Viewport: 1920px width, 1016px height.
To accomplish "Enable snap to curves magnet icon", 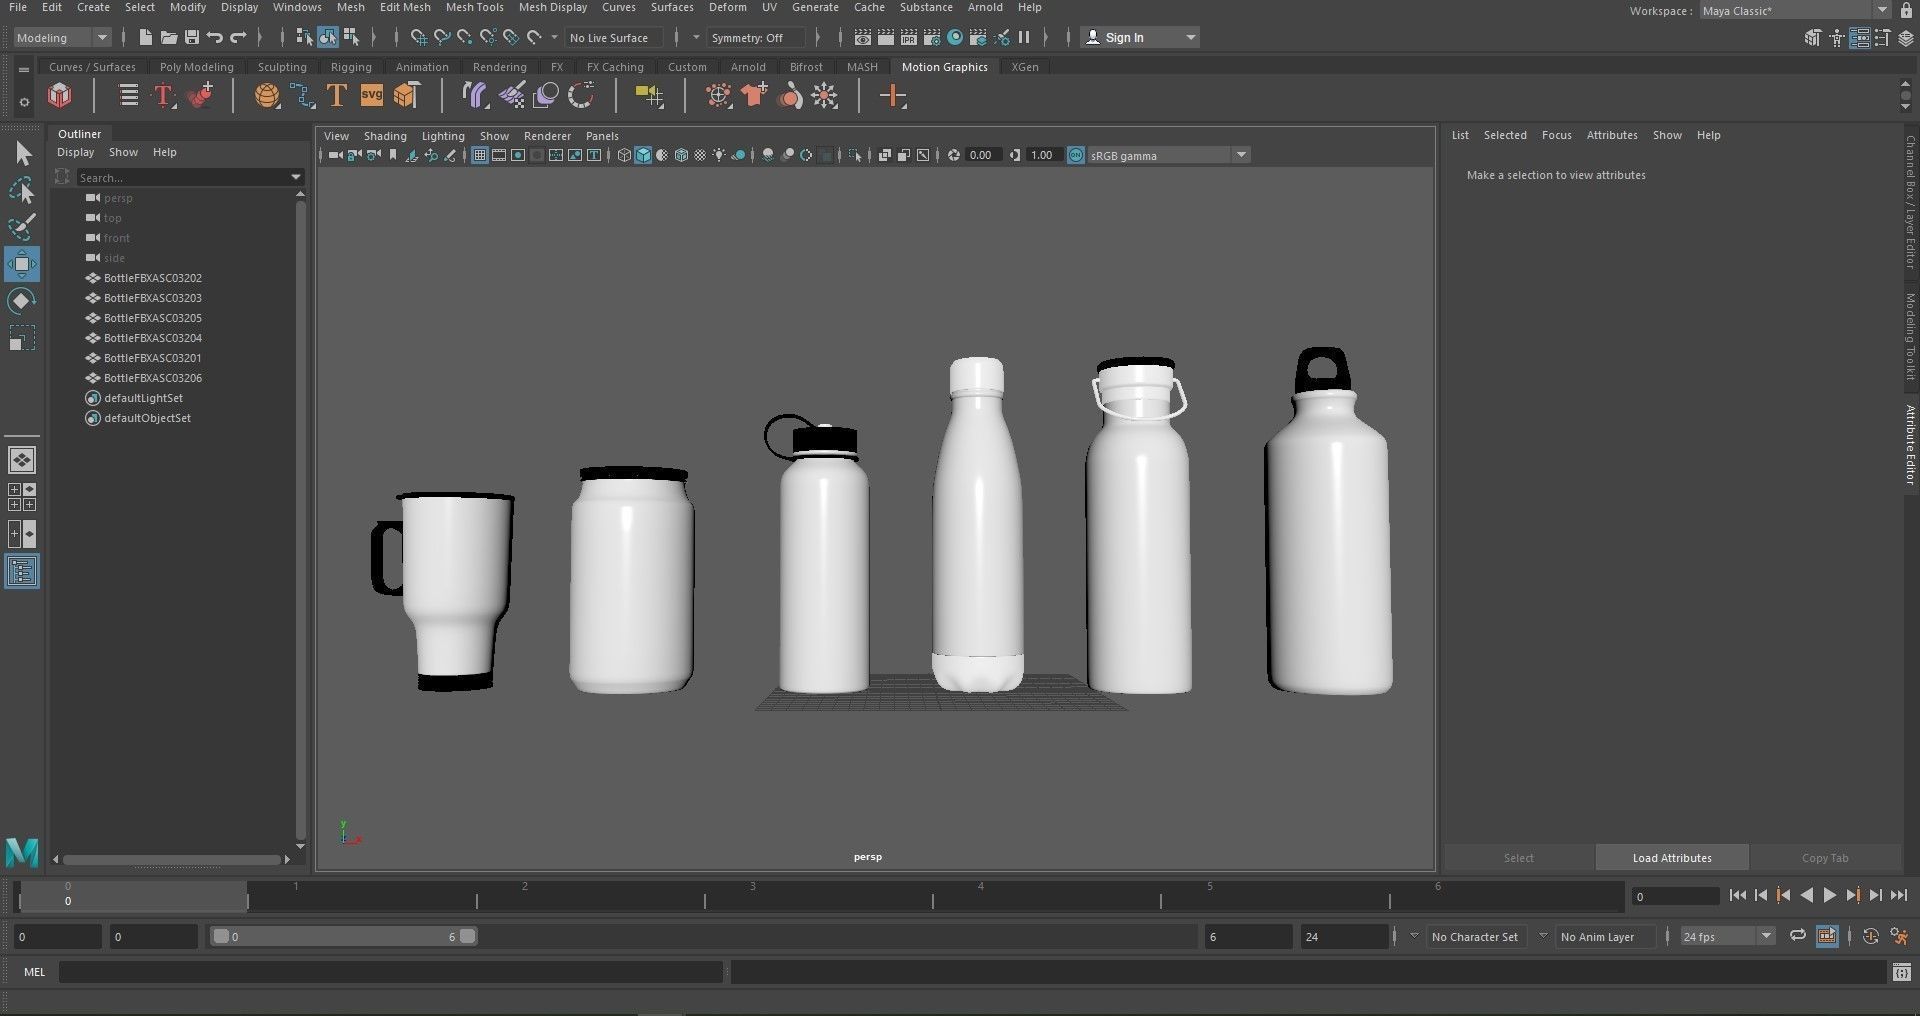I will pos(441,38).
